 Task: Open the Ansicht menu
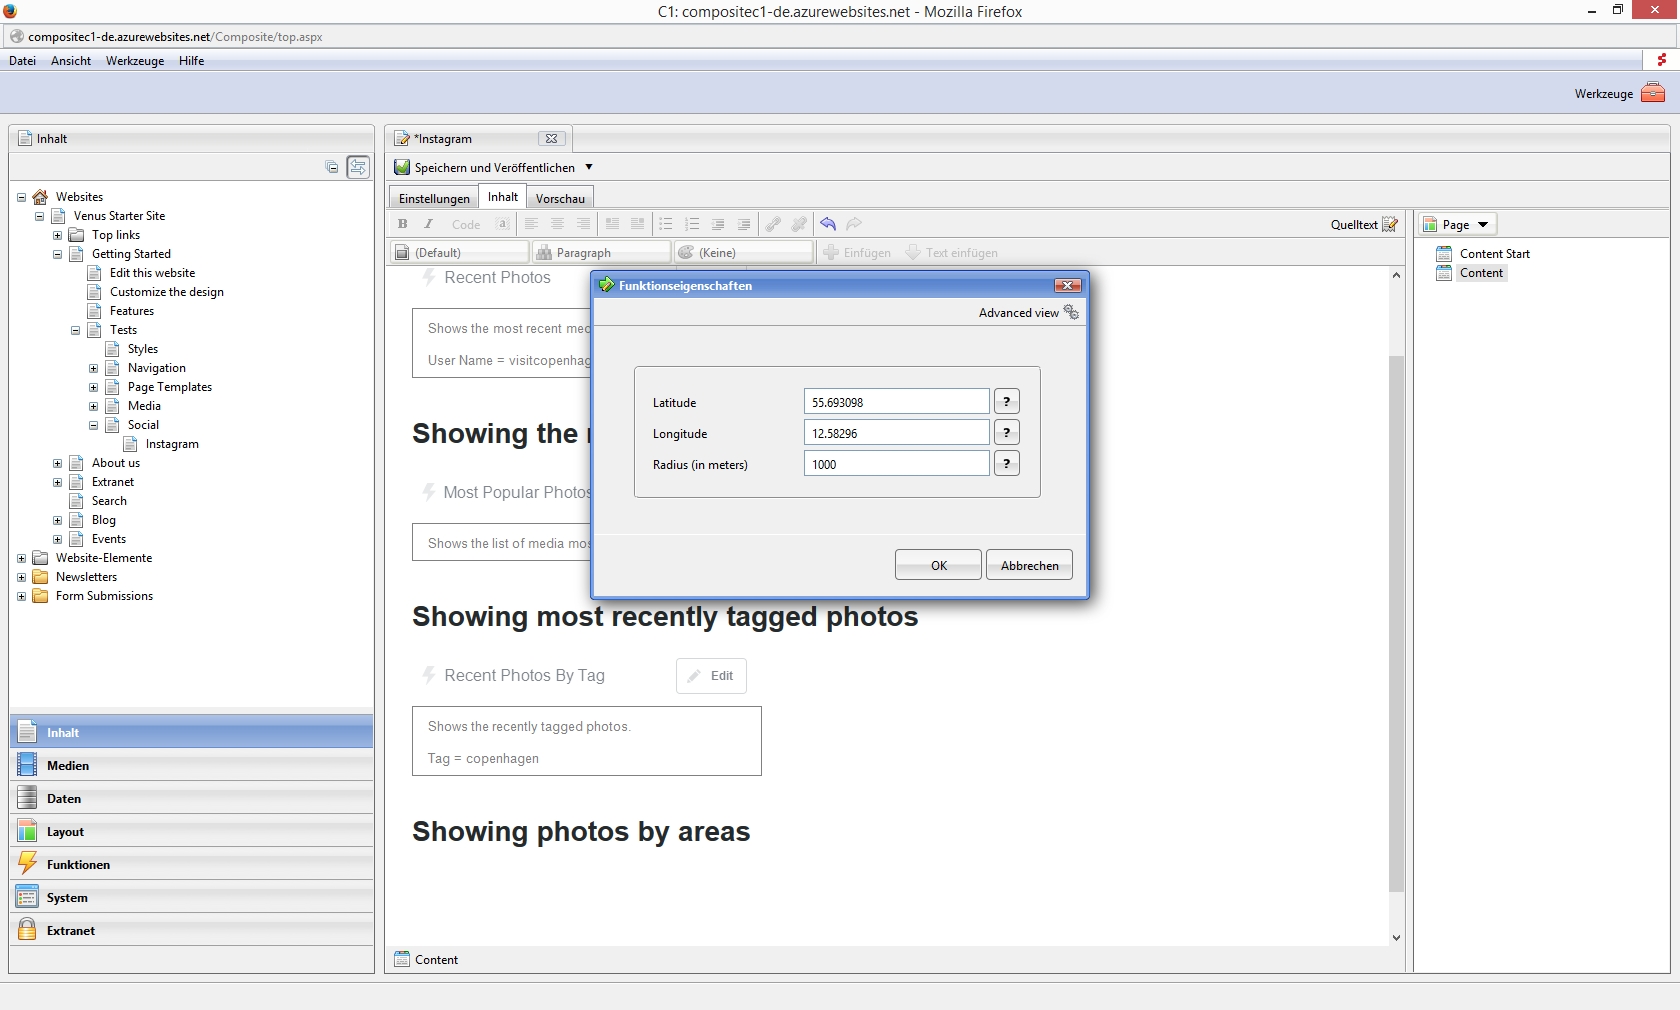(71, 61)
